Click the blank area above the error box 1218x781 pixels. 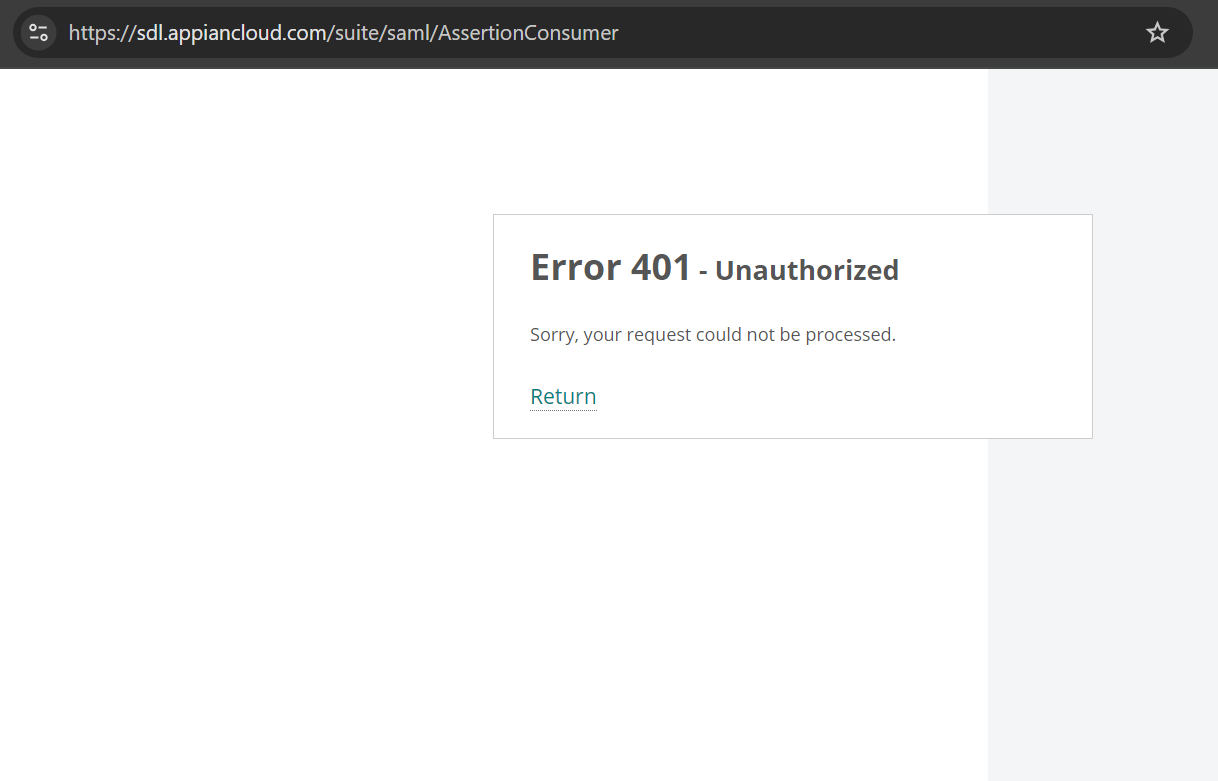740,140
